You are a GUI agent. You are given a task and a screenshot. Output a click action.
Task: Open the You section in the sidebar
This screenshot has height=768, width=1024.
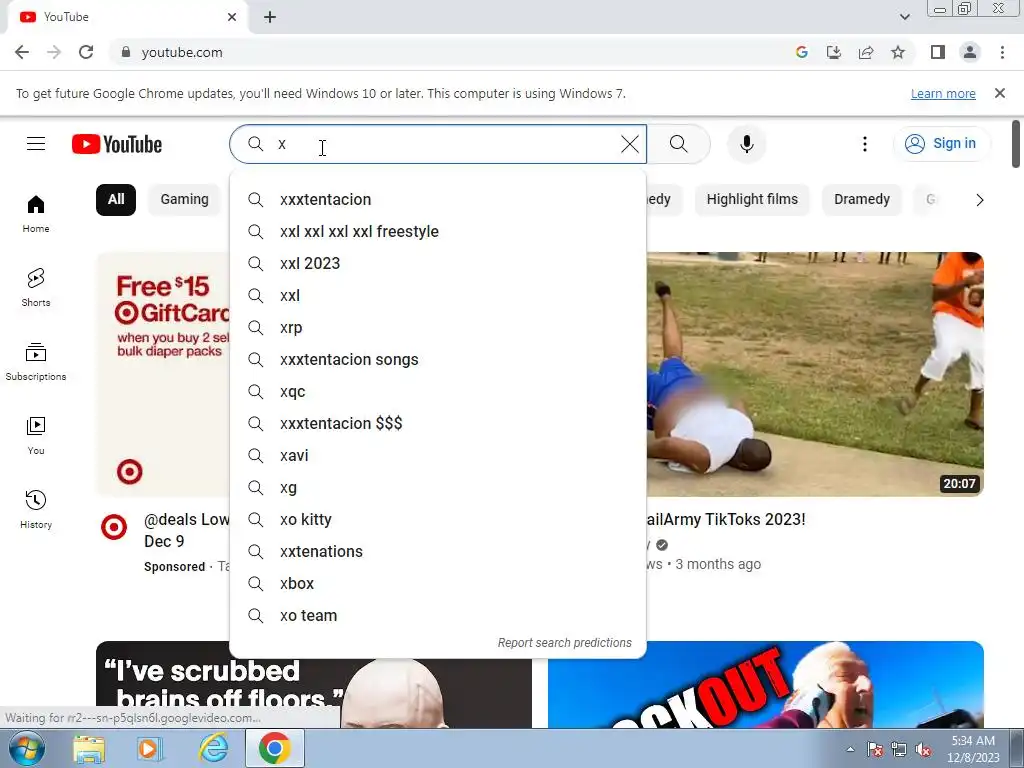click(36, 436)
